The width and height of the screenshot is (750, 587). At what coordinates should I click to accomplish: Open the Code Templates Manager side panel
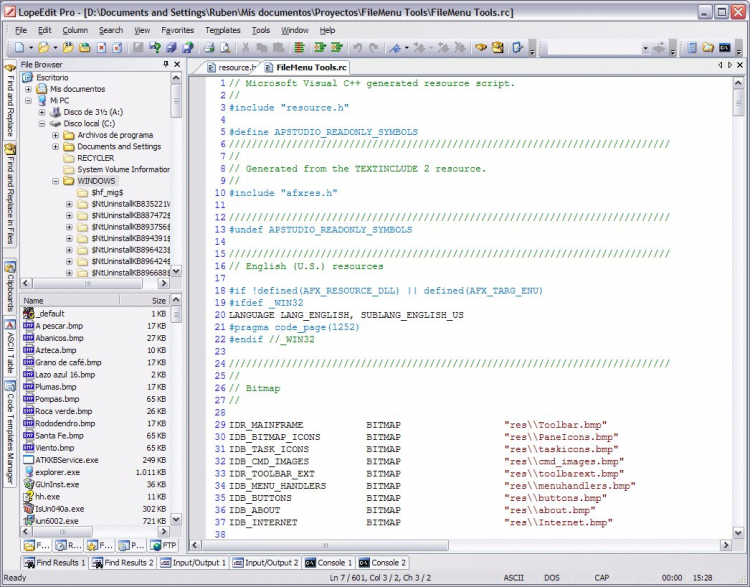point(10,432)
